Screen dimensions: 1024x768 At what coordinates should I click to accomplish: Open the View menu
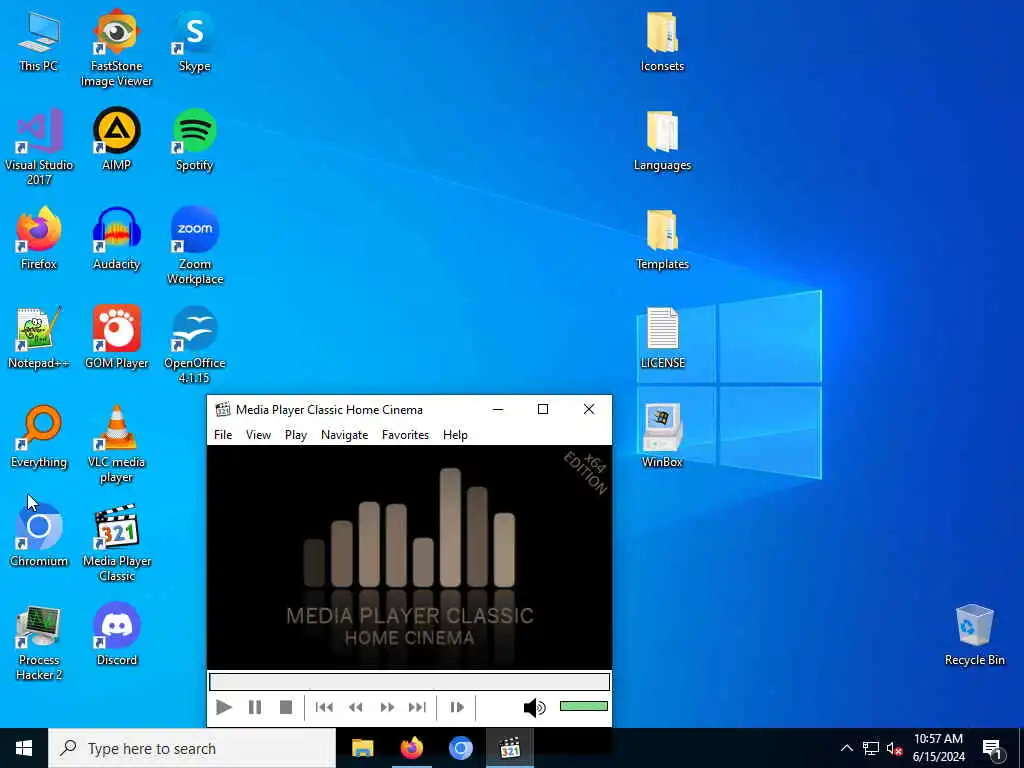coord(258,435)
